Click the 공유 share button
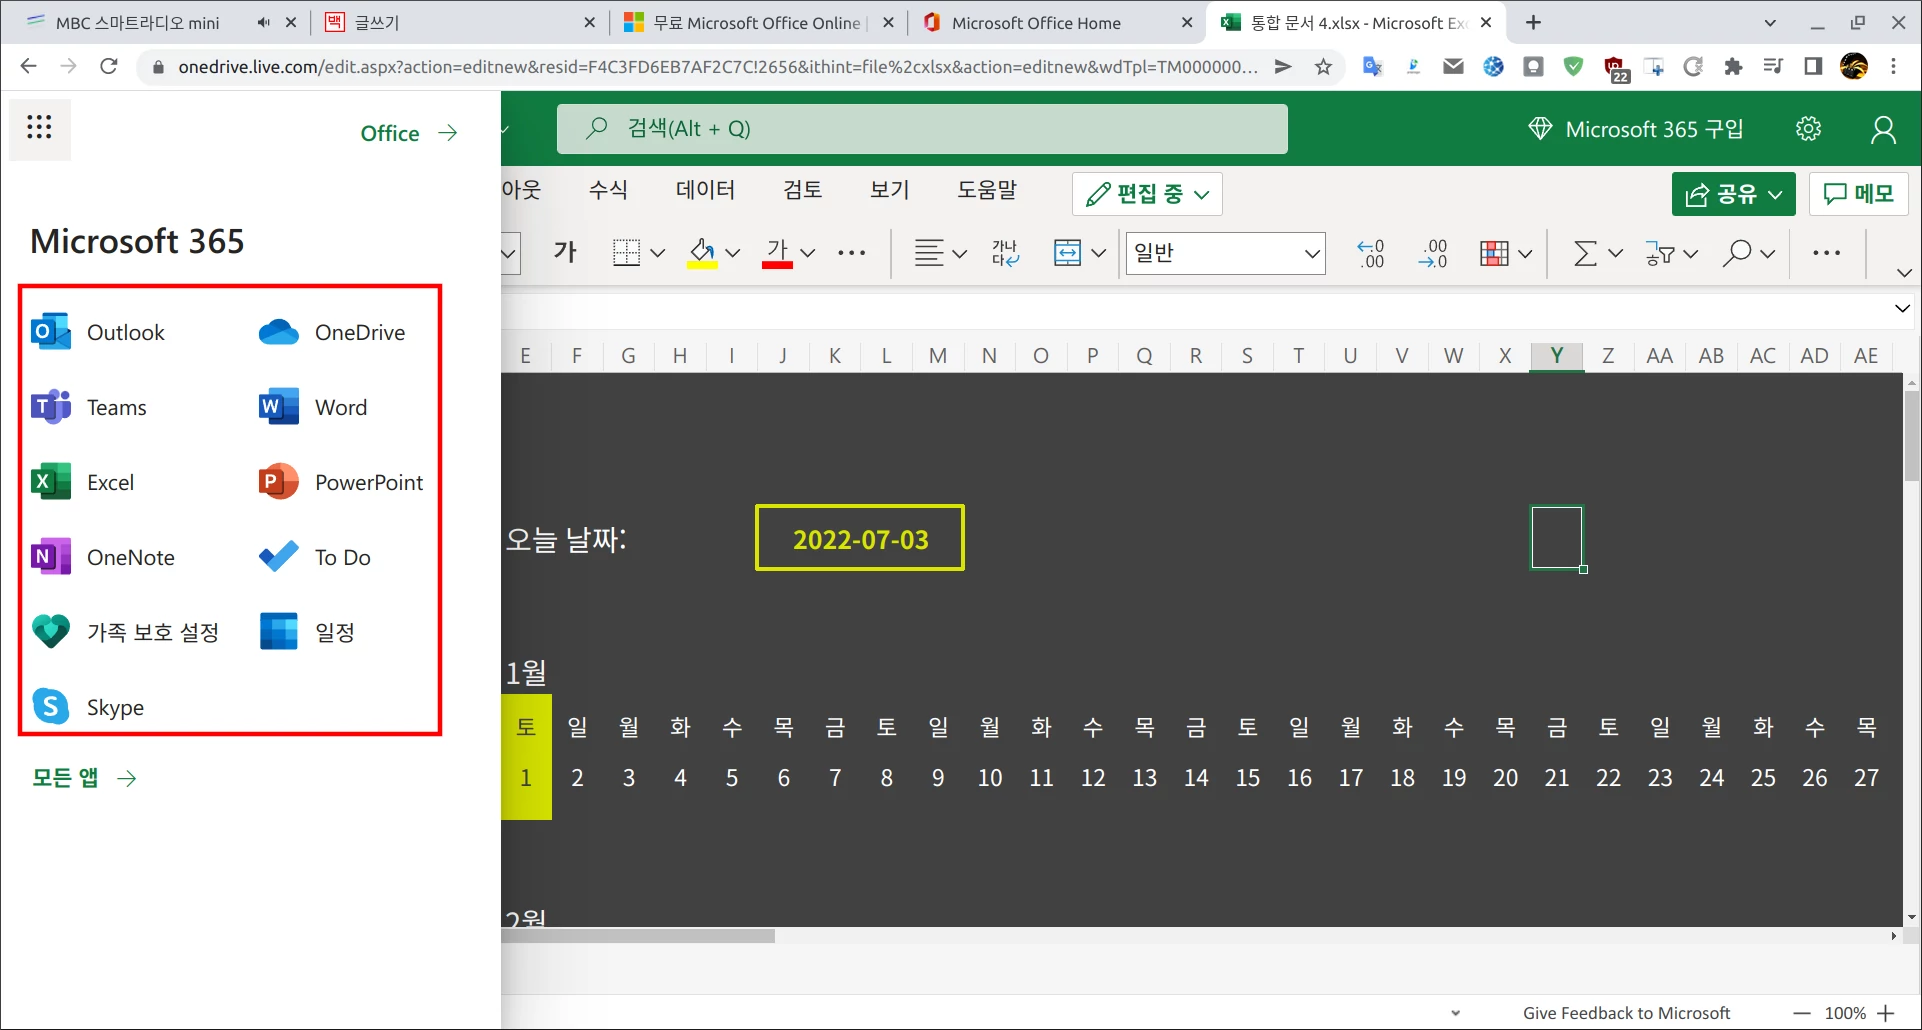Screen dimensions: 1922x1030 pos(1733,194)
